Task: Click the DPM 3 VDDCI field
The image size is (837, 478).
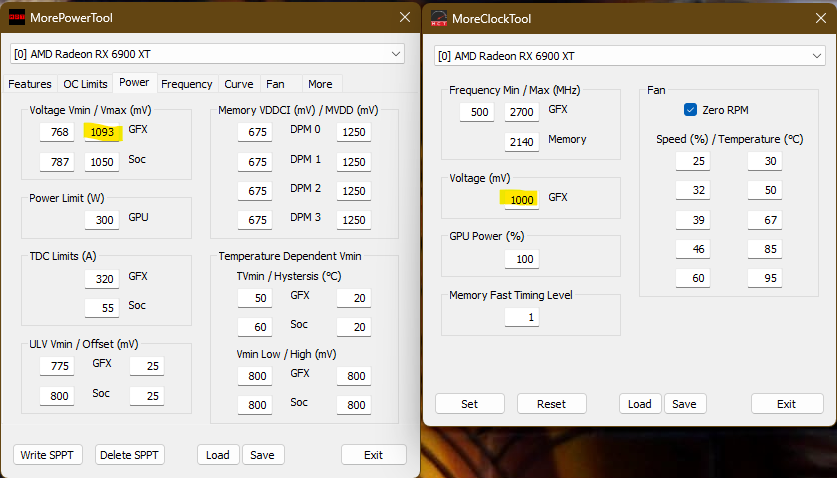Action: tap(255, 220)
